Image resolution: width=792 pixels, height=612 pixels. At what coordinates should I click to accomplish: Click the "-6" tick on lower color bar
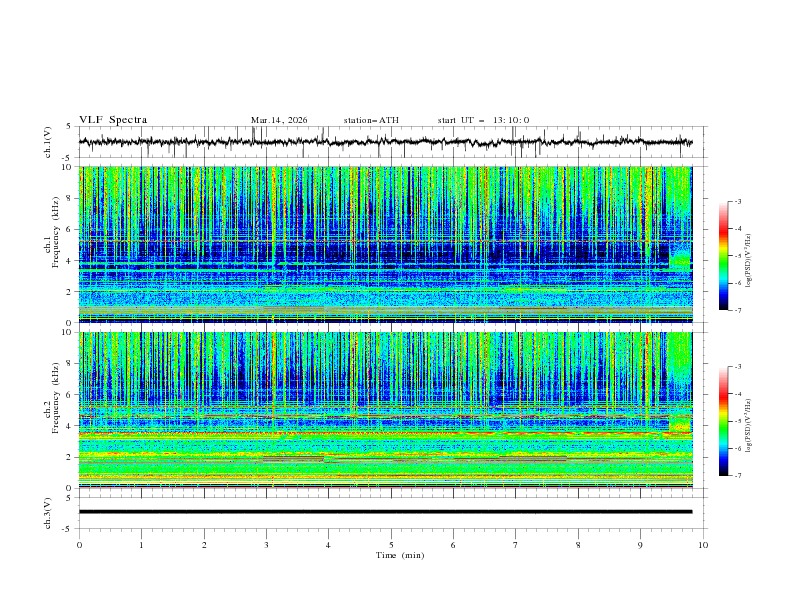coord(737,448)
